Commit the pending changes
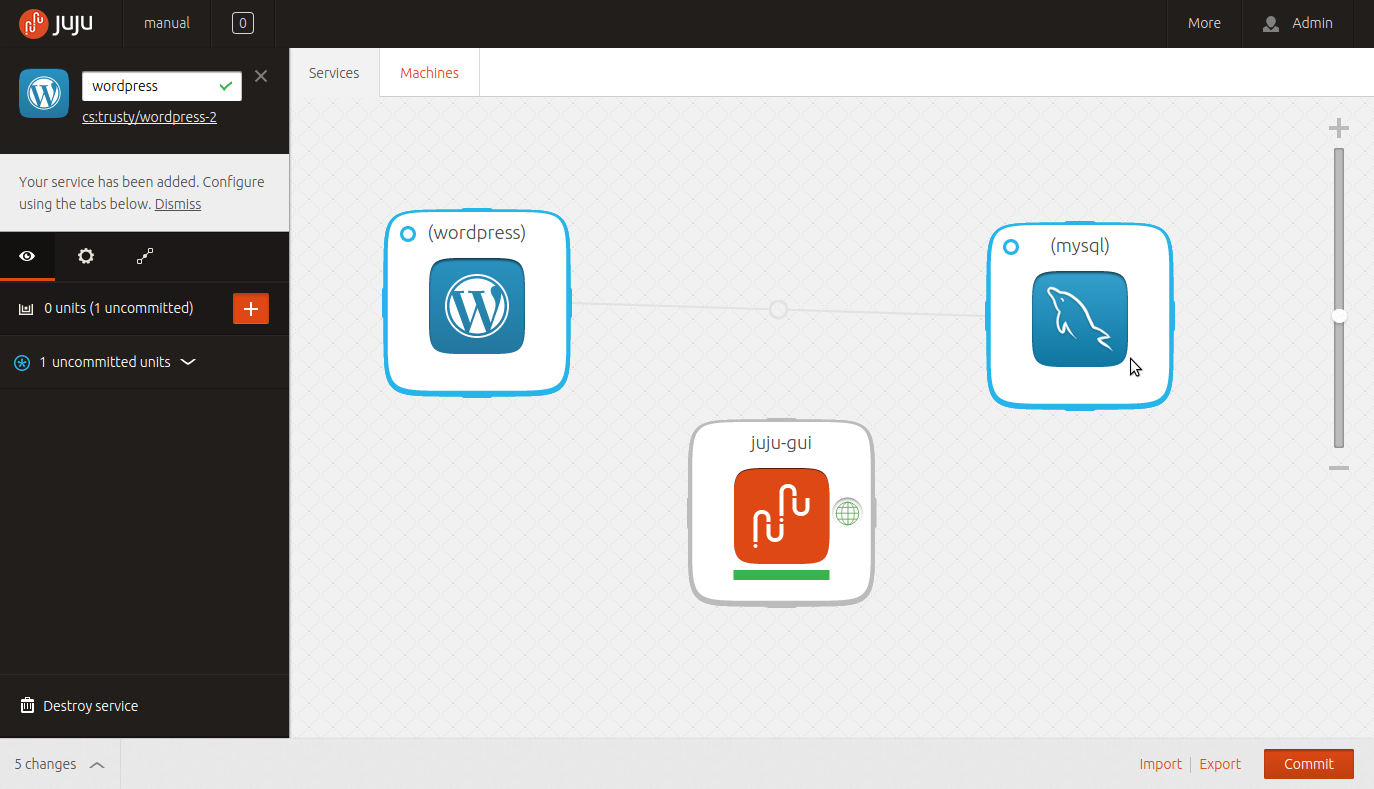Screen dimensions: 1374x789 [x=1309, y=764]
